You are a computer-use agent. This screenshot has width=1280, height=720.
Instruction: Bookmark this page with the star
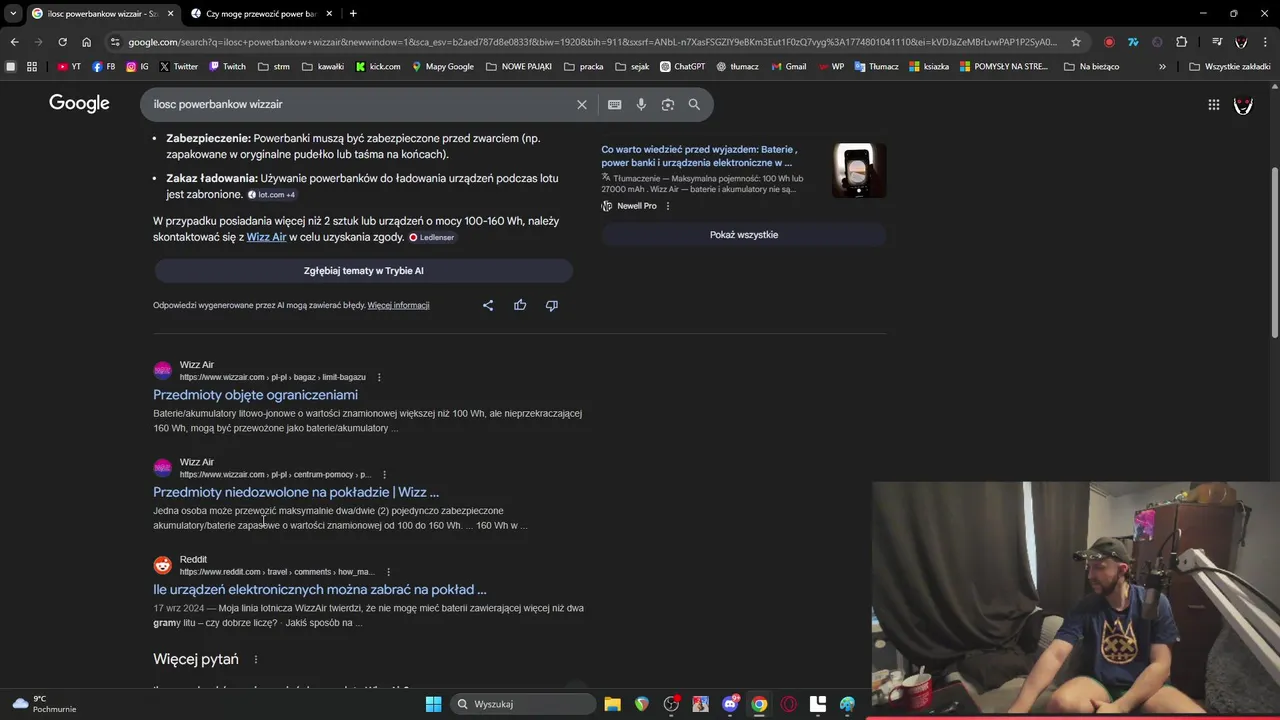(x=1076, y=42)
